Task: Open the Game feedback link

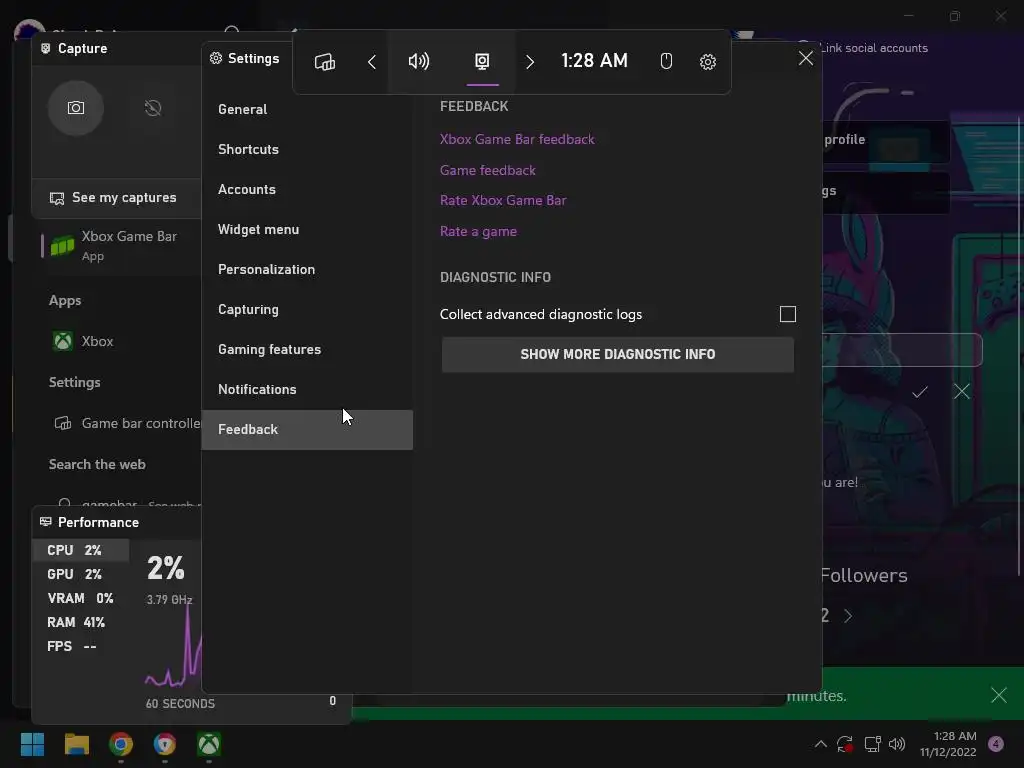Action: (x=488, y=170)
